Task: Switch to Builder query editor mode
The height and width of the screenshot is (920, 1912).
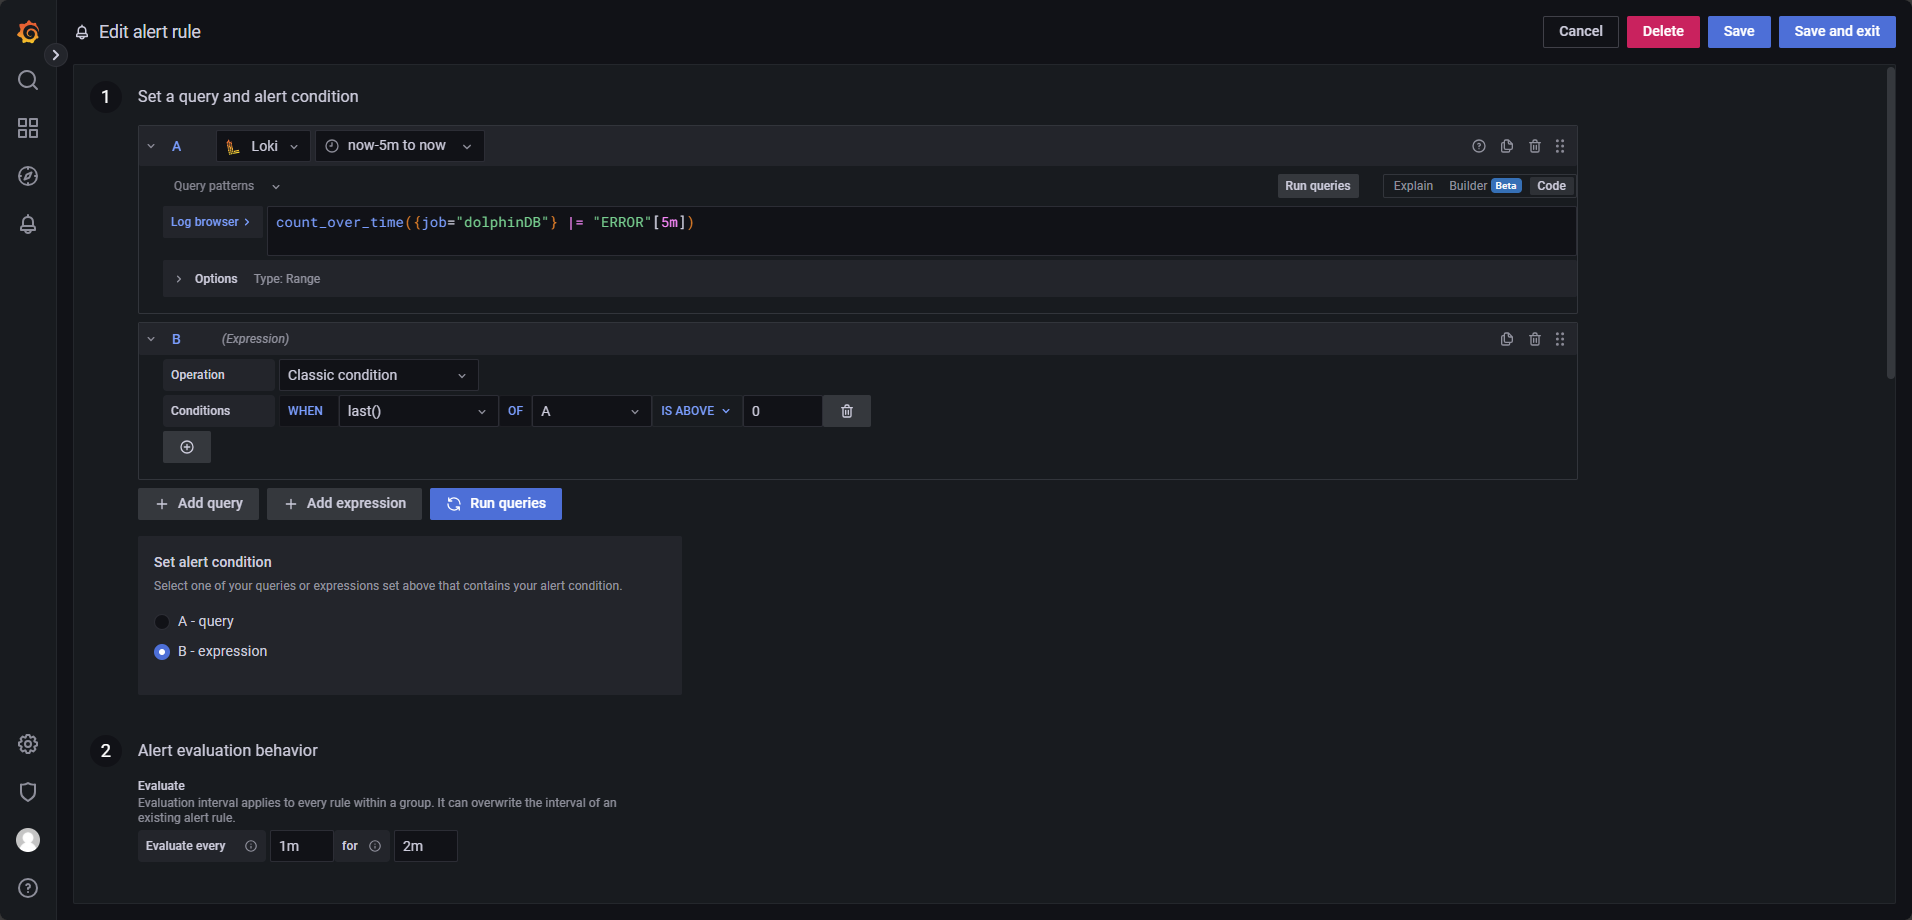Action: (1467, 186)
